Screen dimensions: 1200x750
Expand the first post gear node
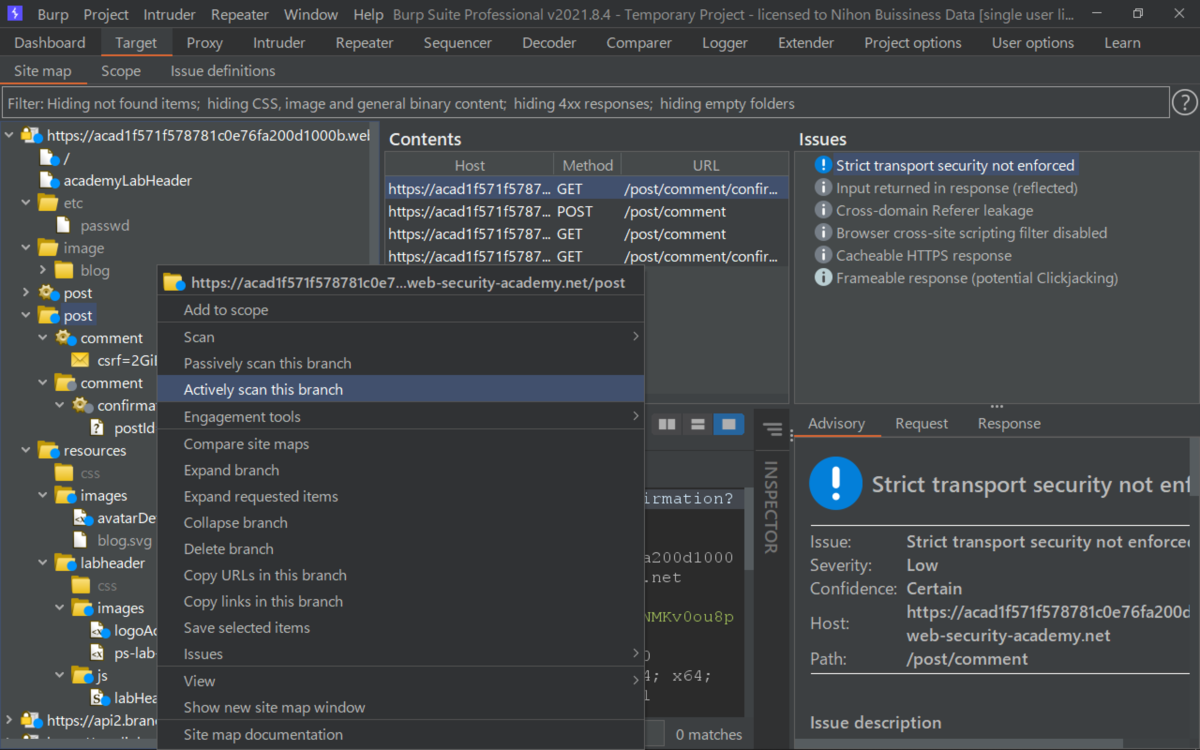(26, 293)
